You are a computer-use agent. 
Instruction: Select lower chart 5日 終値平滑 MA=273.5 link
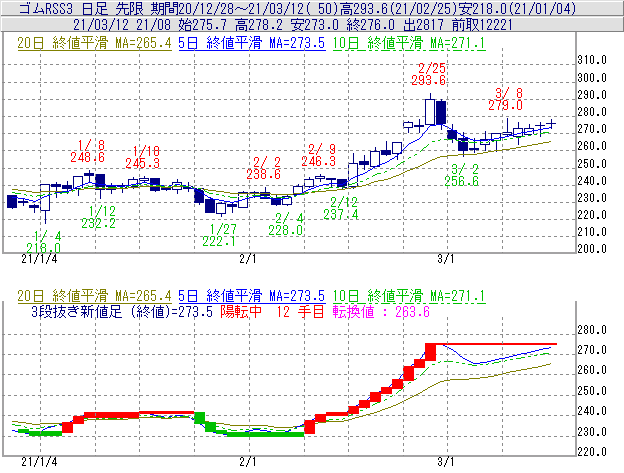click(x=252, y=296)
